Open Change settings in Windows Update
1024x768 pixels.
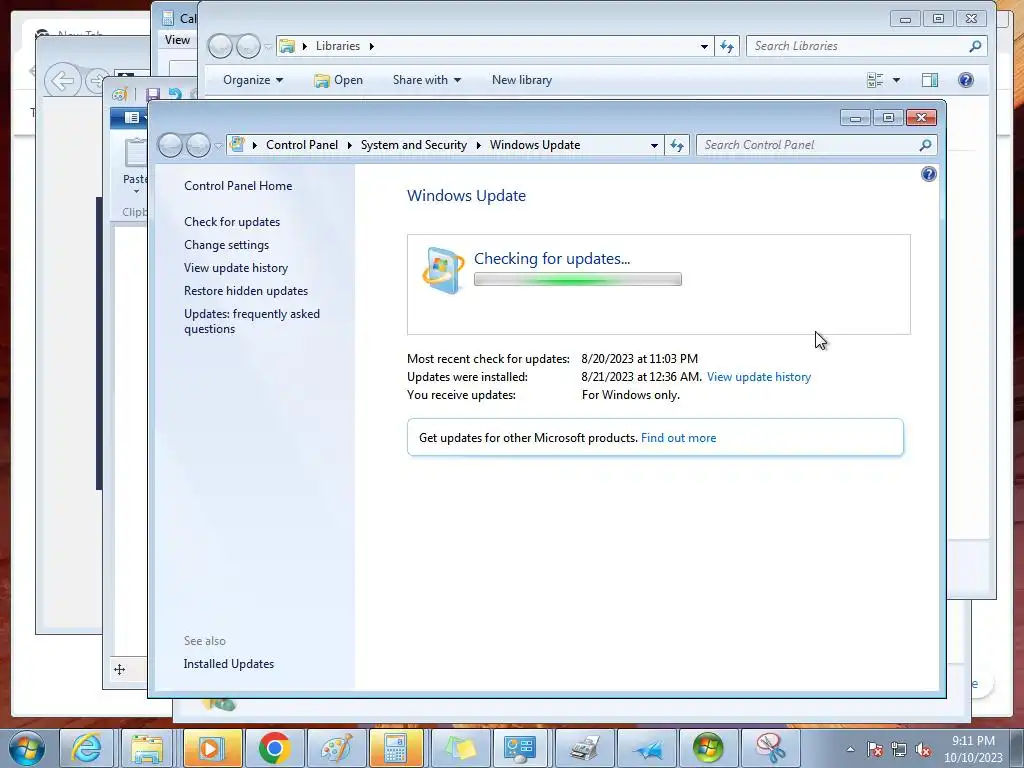(227, 245)
